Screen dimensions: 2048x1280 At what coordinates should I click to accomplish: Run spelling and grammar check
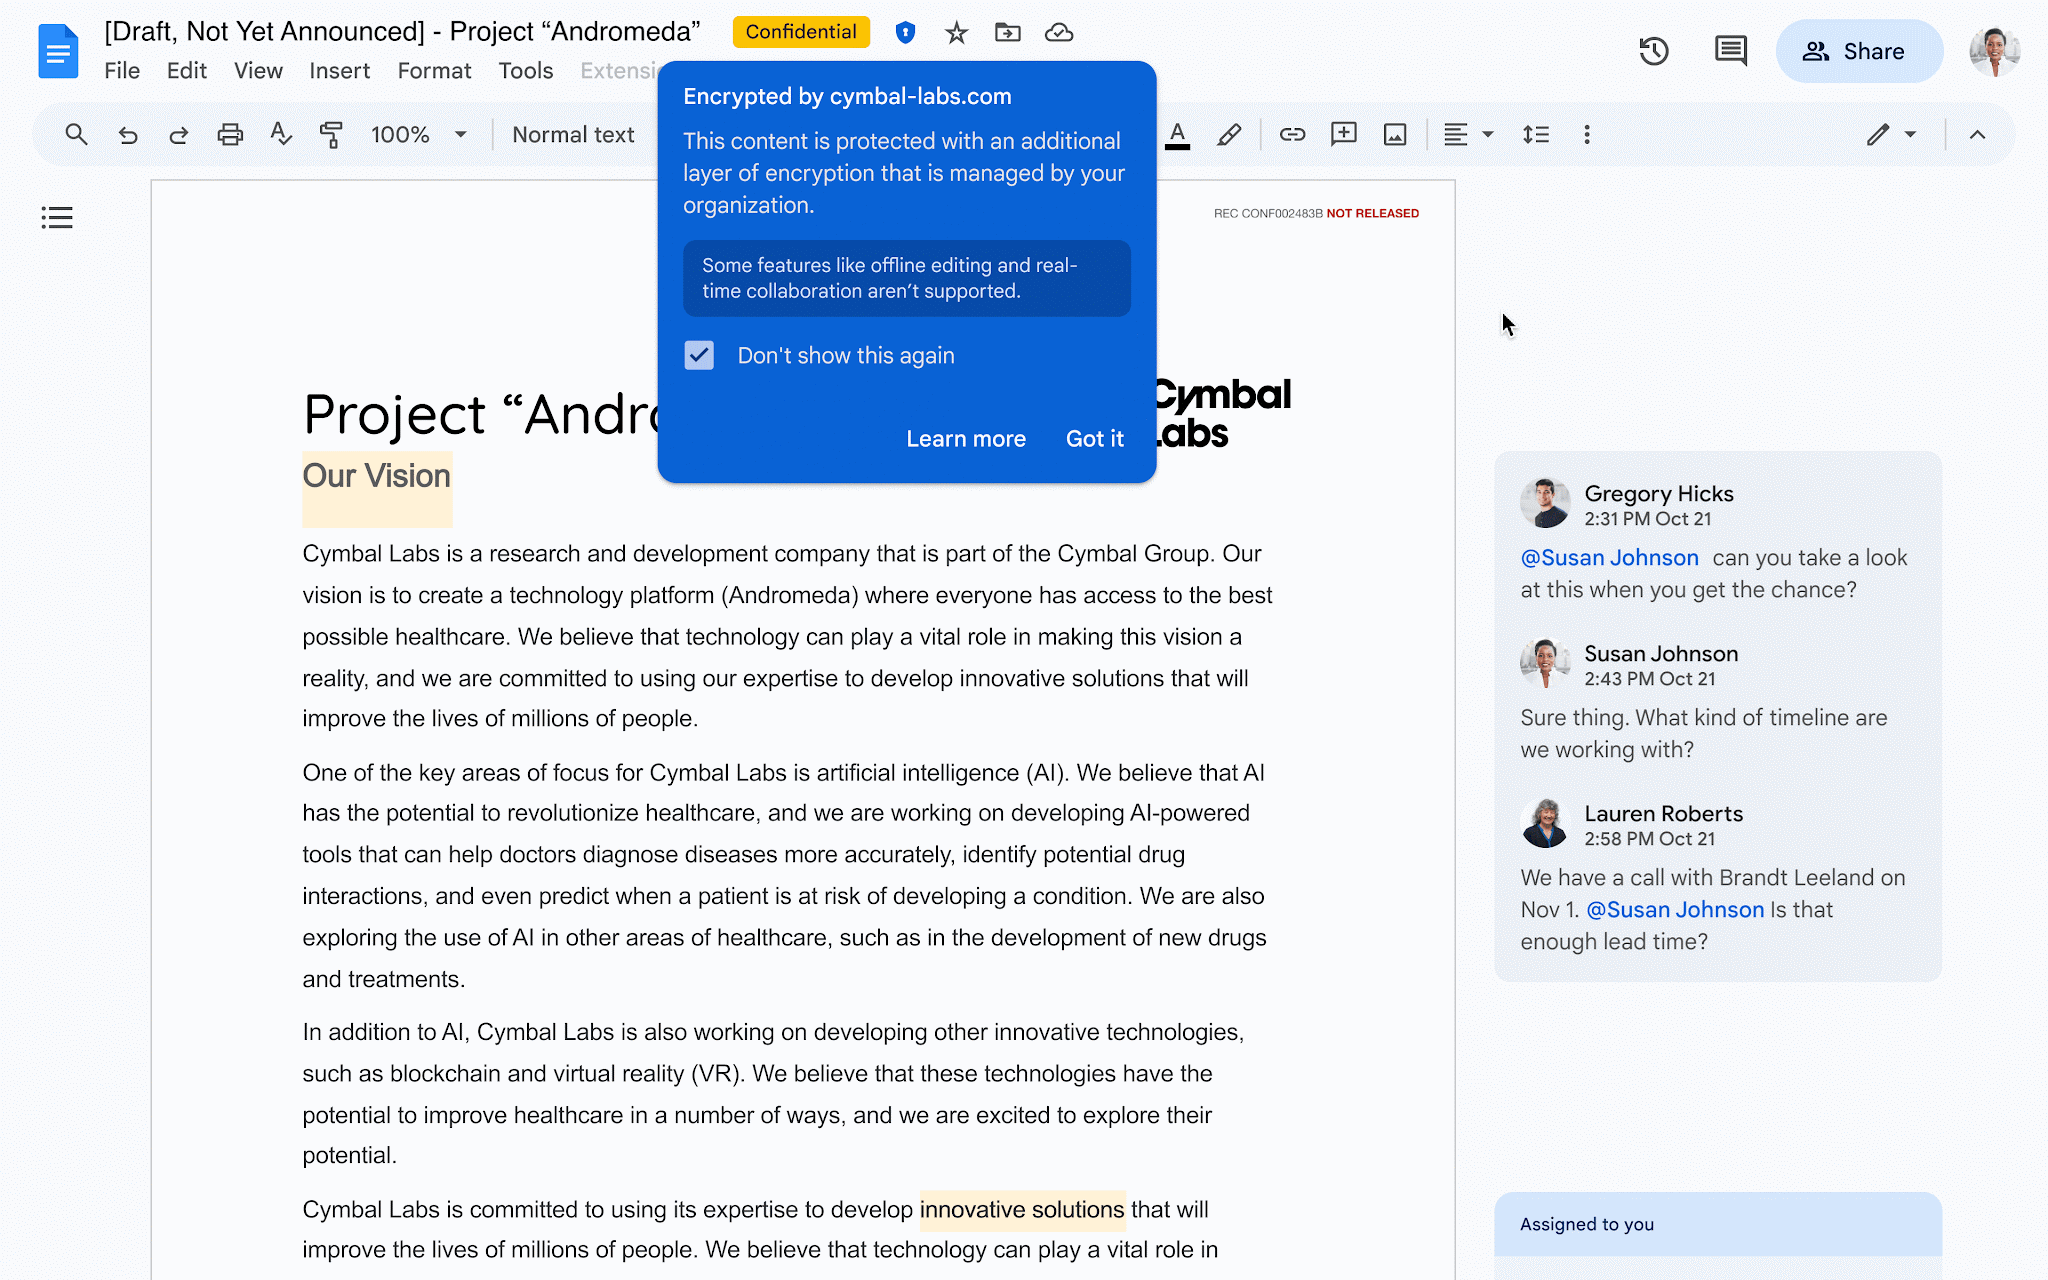point(280,134)
